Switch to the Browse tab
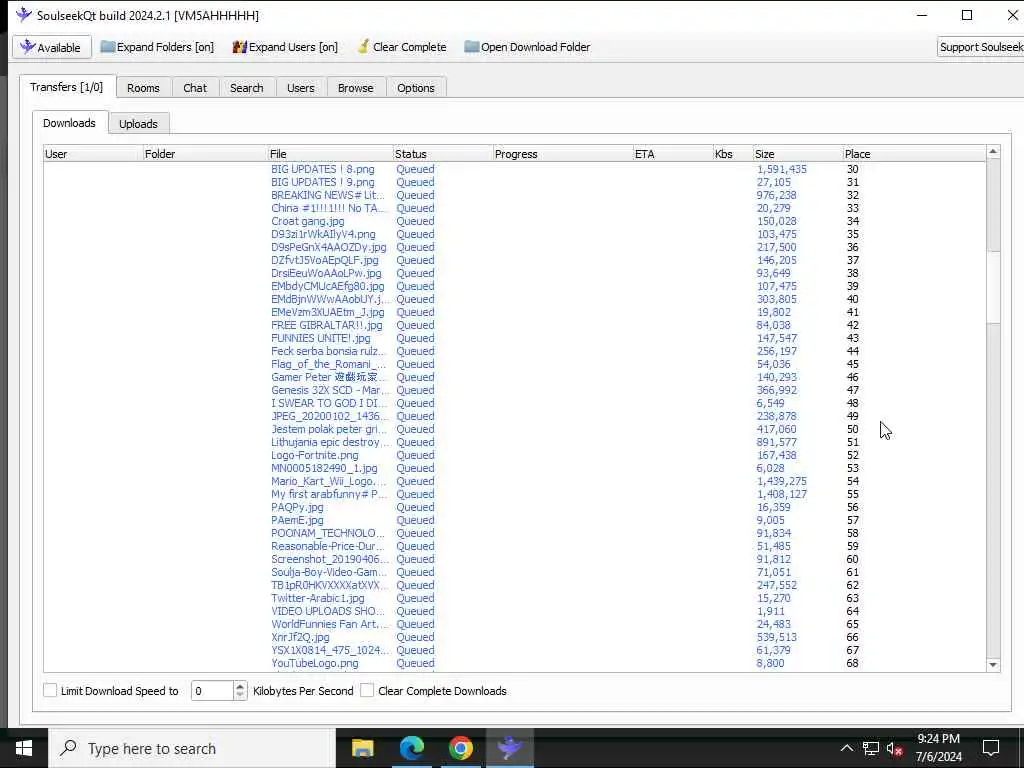The height and width of the screenshot is (768, 1024). click(x=355, y=88)
